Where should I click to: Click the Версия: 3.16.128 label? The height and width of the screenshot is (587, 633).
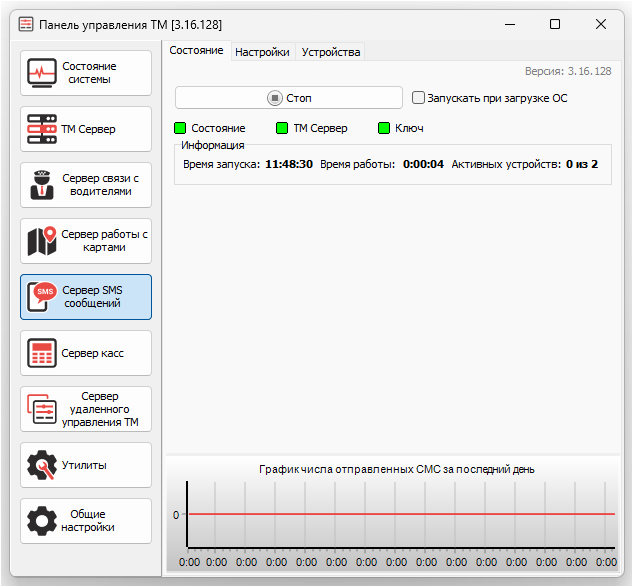point(568,71)
